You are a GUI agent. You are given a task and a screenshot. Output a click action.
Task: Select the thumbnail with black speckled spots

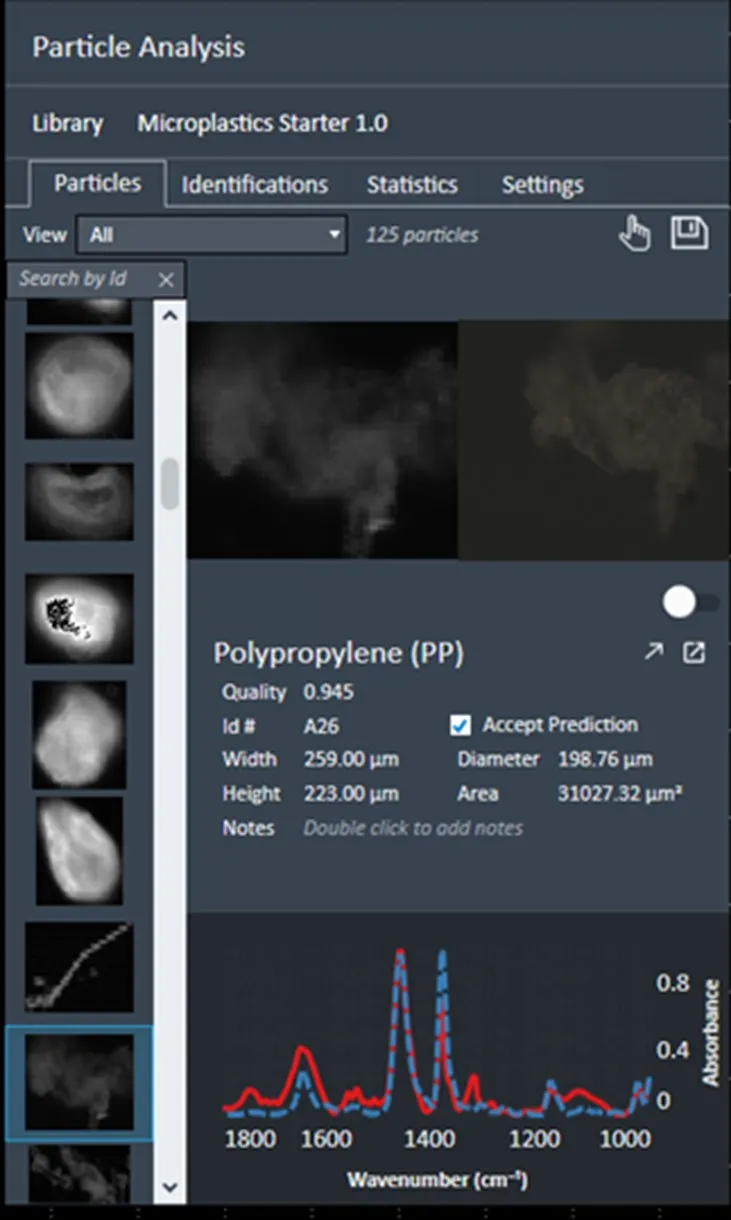(79, 619)
